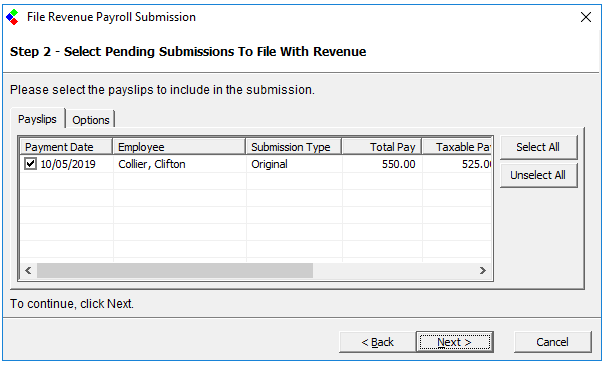Click the application logo icon in title bar
Image resolution: width=610 pixels, height=366 pixels.
point(12,17)
